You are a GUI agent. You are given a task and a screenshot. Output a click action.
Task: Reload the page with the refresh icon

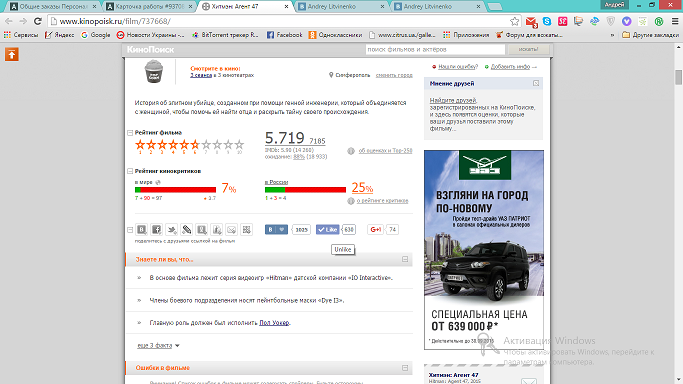[x=38, y=21]
